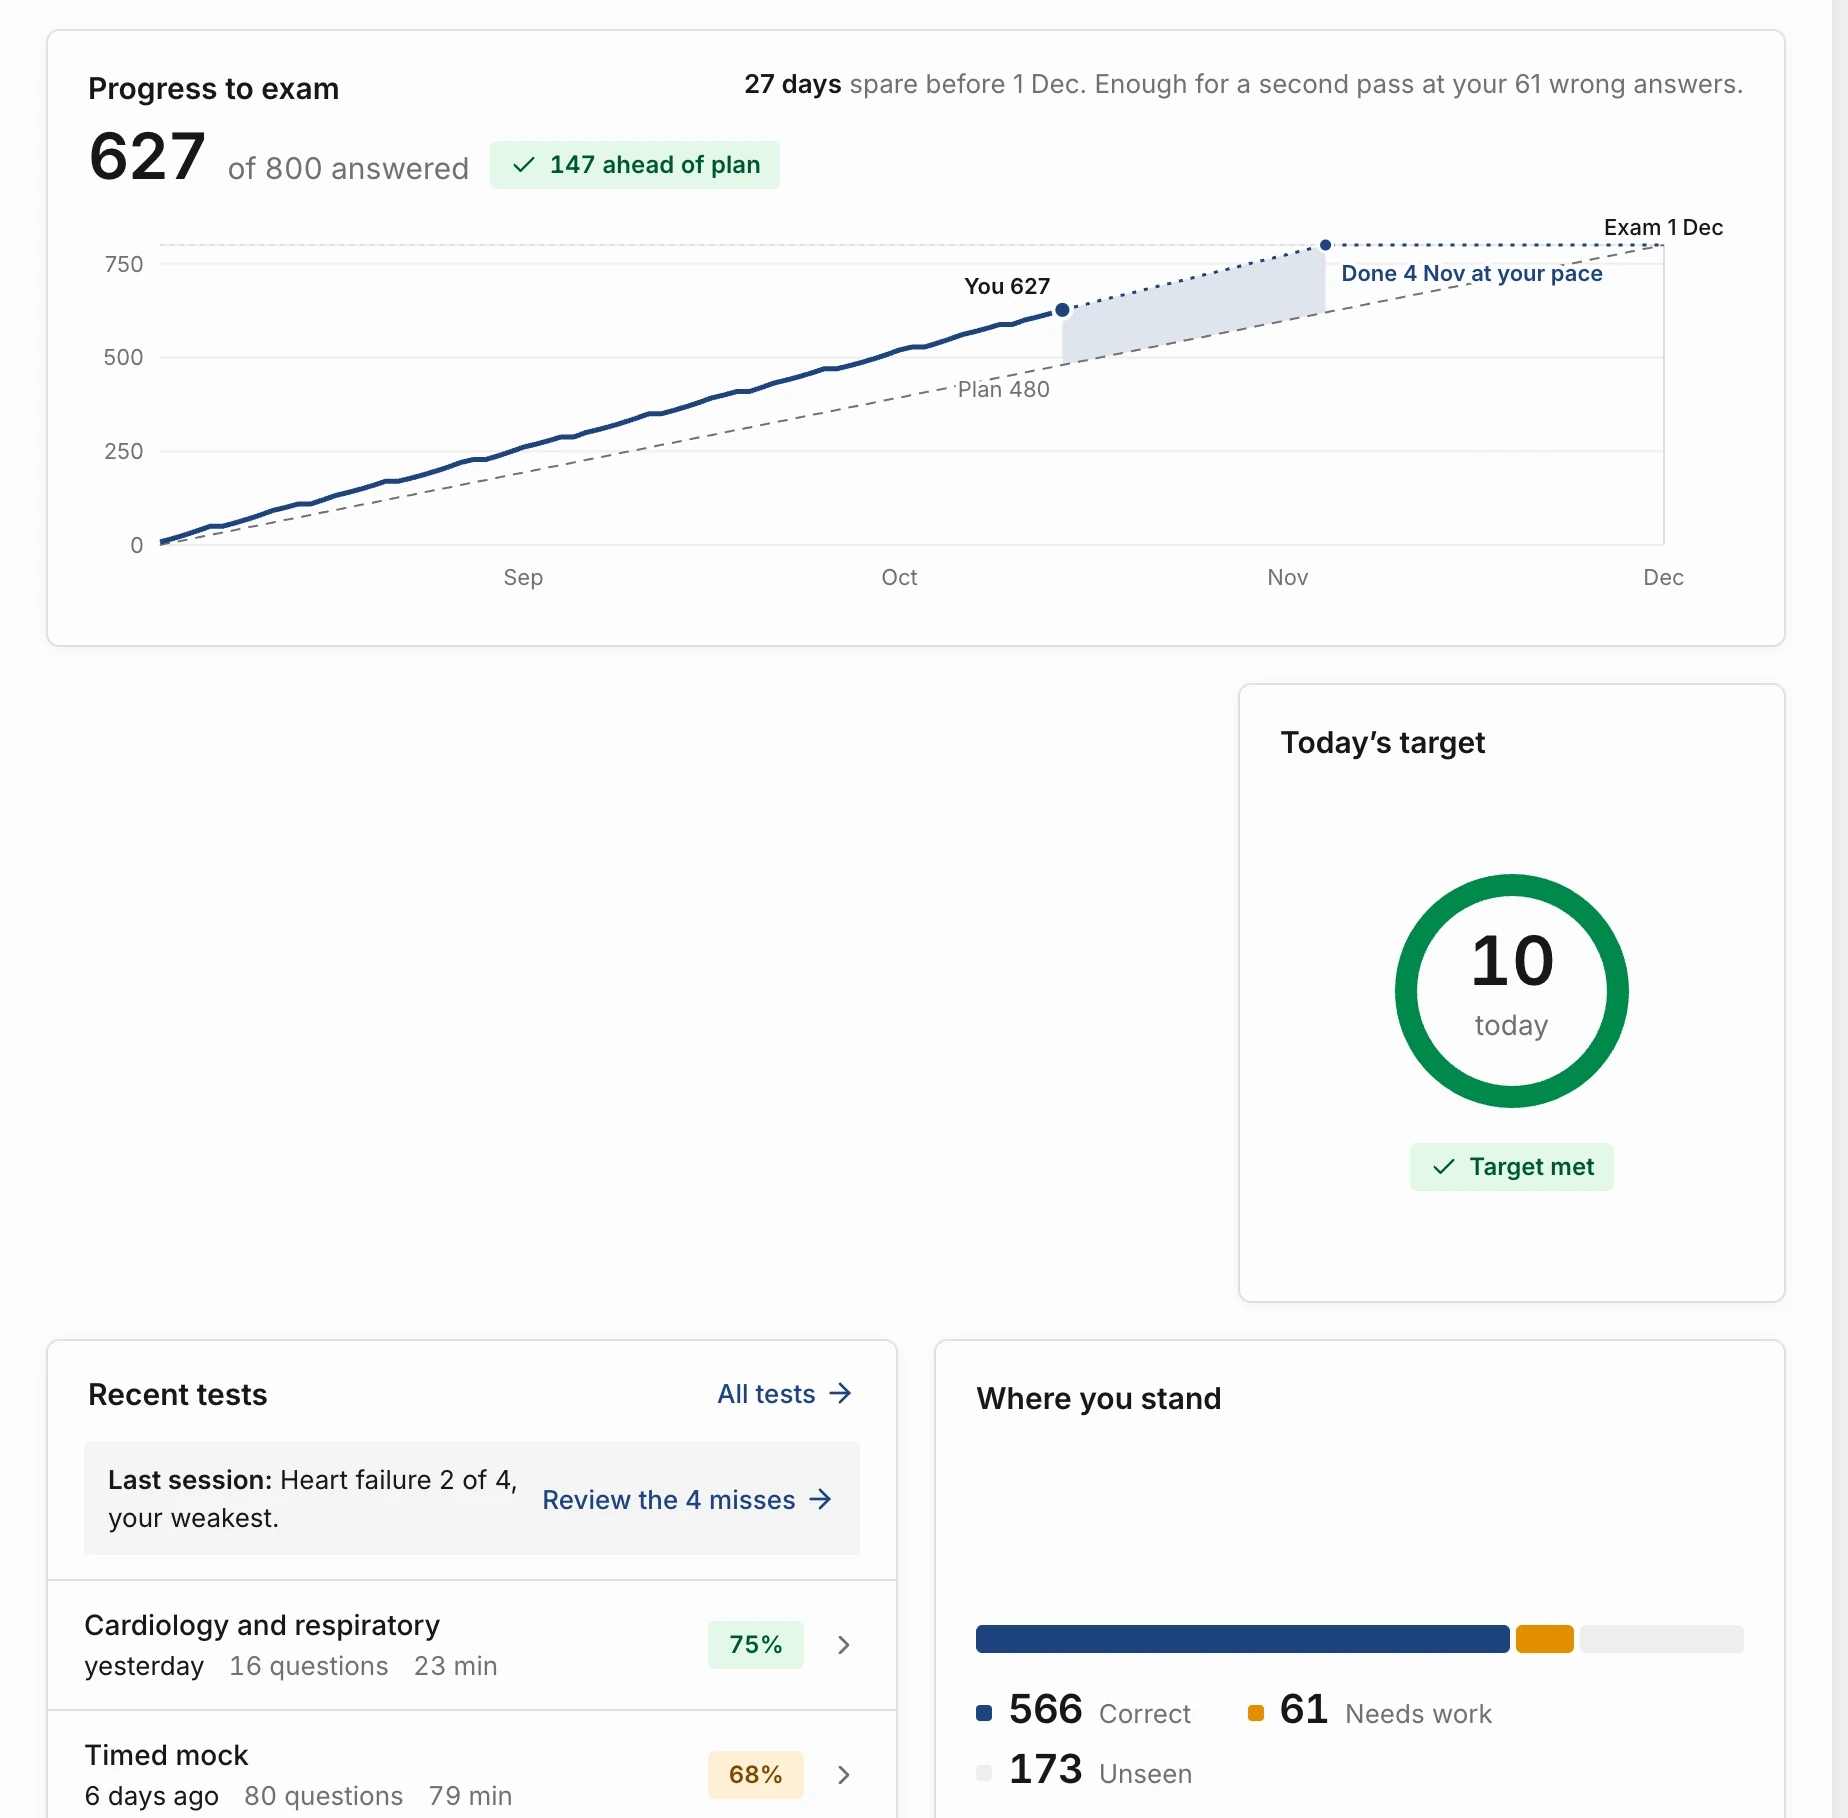Click the orange Needs work legend square
Screen dimensions: 1848x1818
1256,1713
